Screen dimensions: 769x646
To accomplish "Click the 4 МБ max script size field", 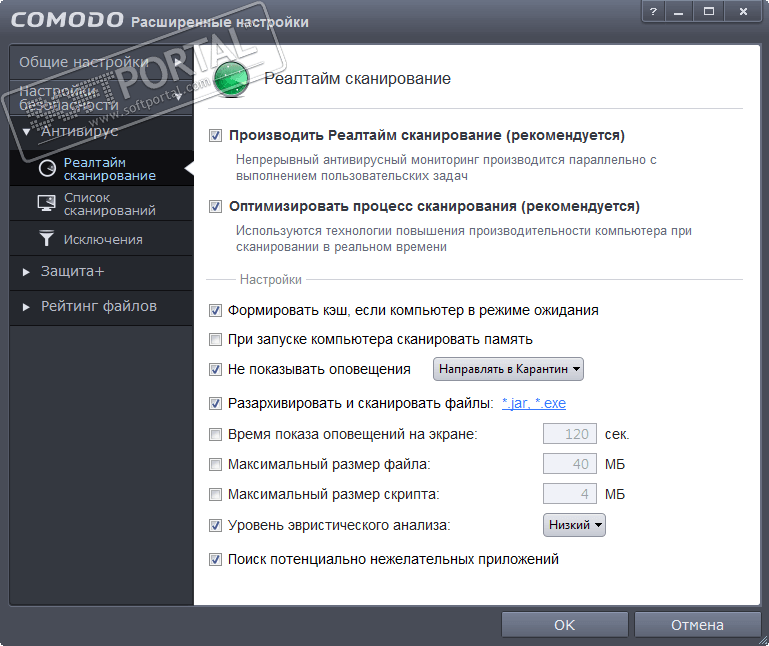I will click(x=570, y=493).
